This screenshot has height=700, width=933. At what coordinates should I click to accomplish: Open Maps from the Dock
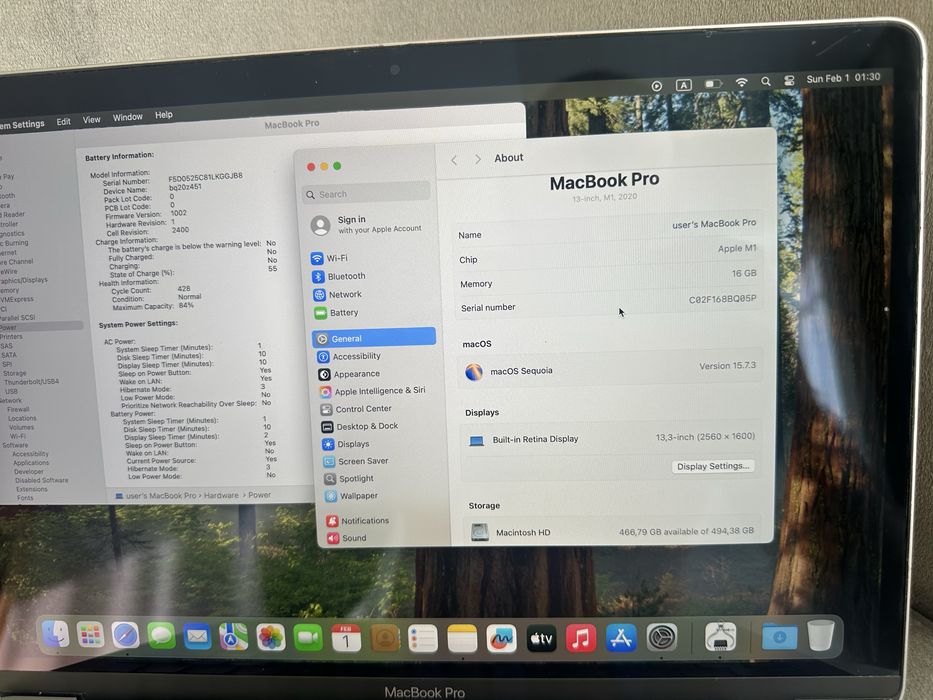point(233,638)
